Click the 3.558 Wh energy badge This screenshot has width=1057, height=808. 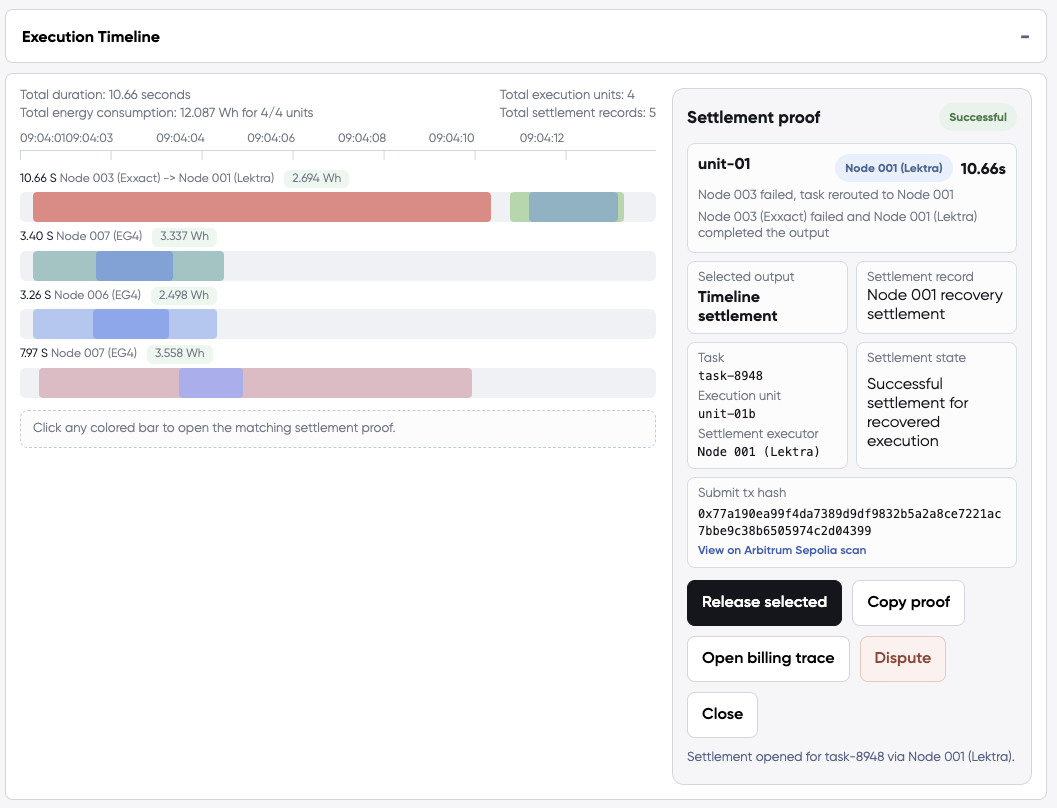[180, 353]
